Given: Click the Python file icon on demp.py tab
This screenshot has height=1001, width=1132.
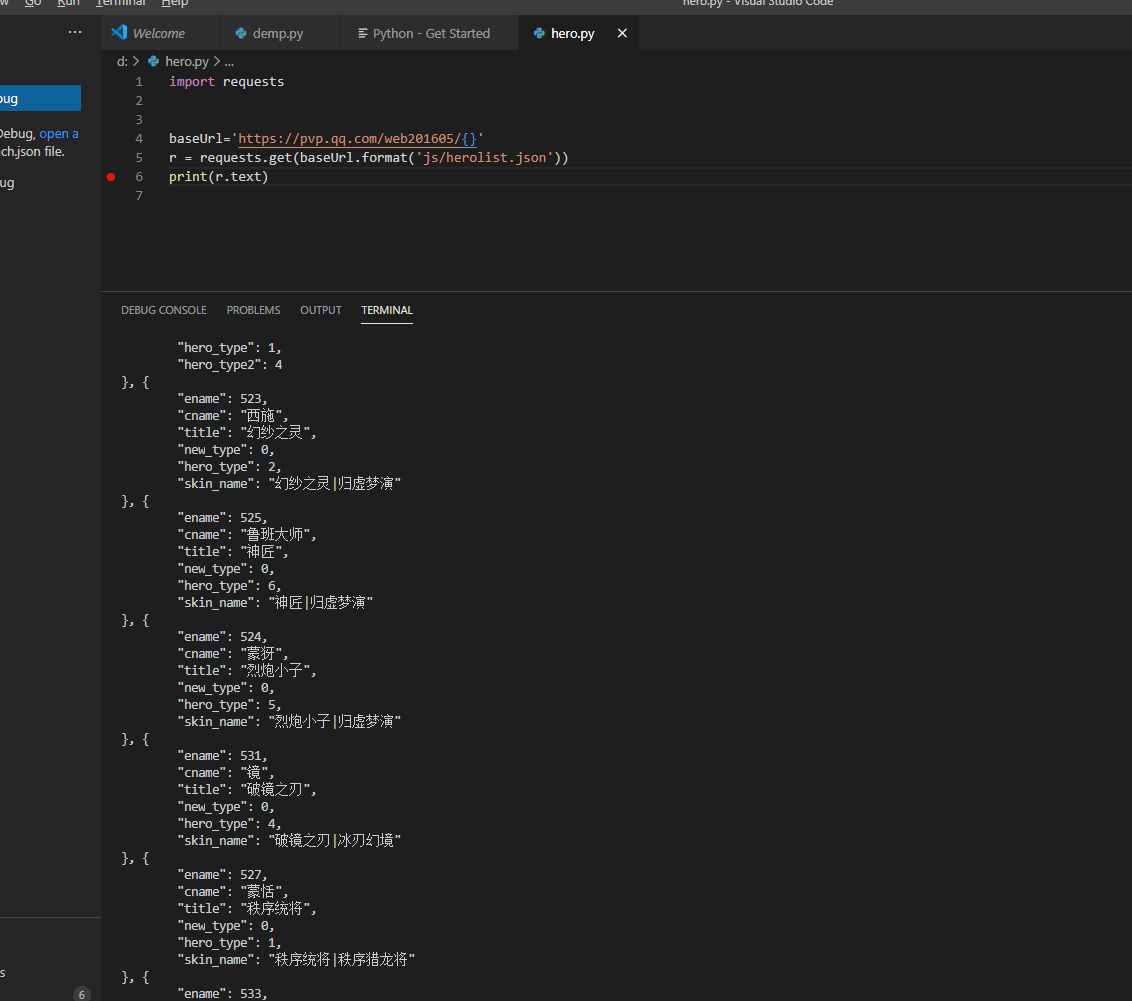Looking at the screenshot, I should click(241, 33).
